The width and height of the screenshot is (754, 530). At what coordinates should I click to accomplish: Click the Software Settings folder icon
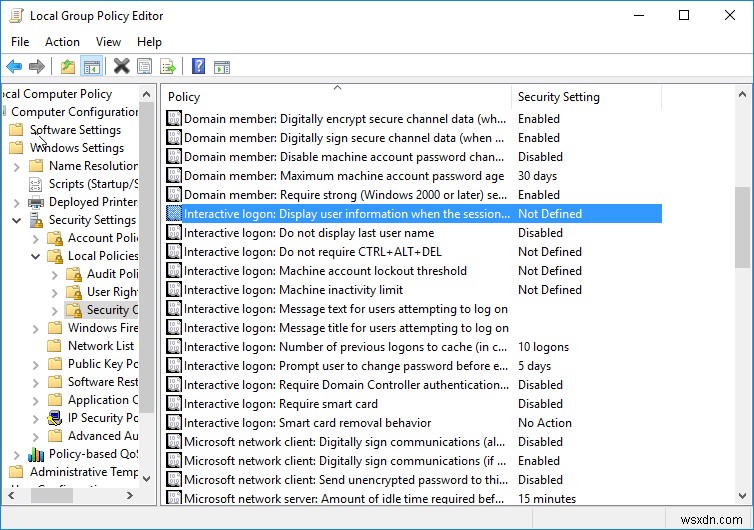(x=16, y=130)
